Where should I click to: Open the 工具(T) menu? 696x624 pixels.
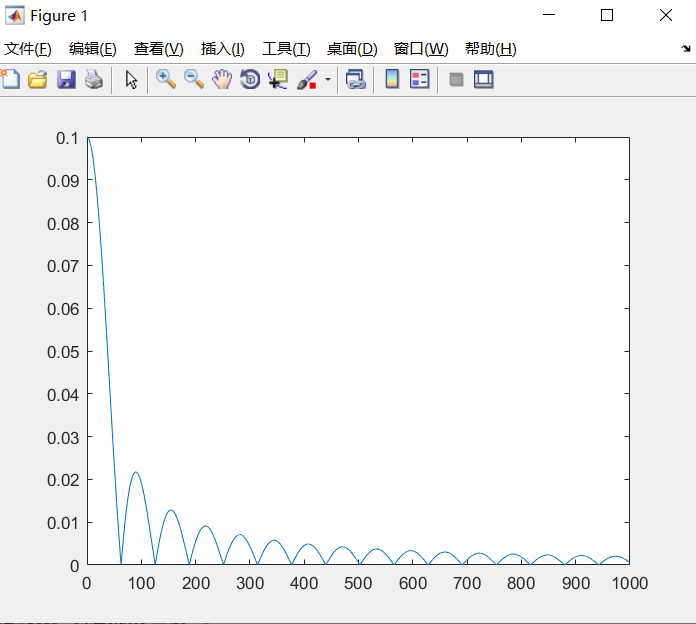coord(286,49)
